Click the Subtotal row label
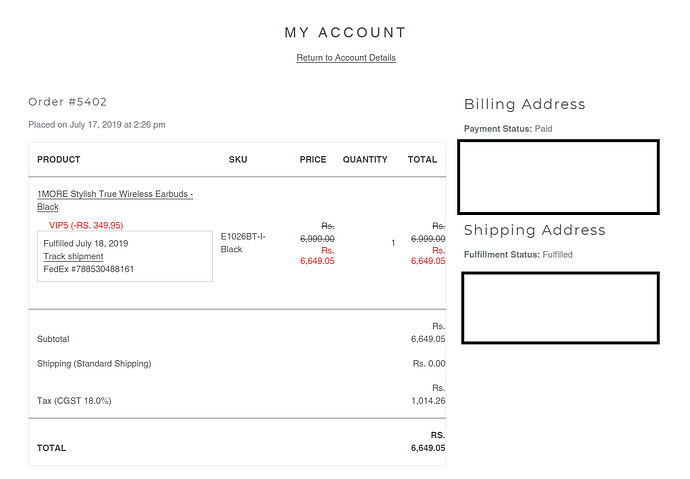This screenshot has height=479, width=690. (53, 339)
